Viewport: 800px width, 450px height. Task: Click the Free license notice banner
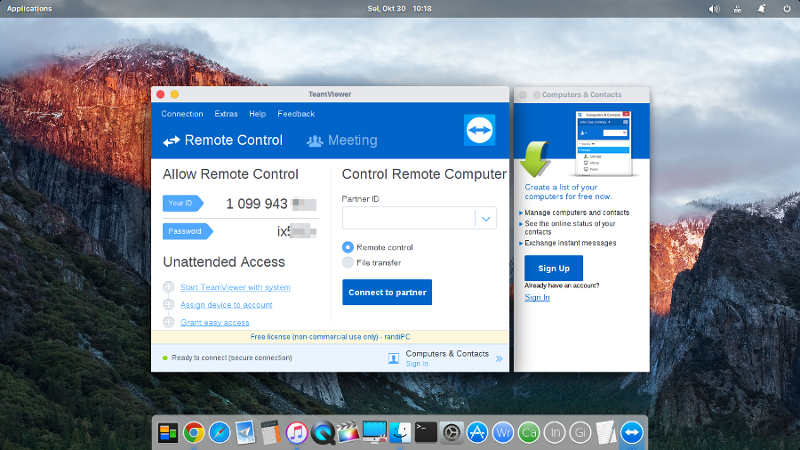(x=330, y=337)
